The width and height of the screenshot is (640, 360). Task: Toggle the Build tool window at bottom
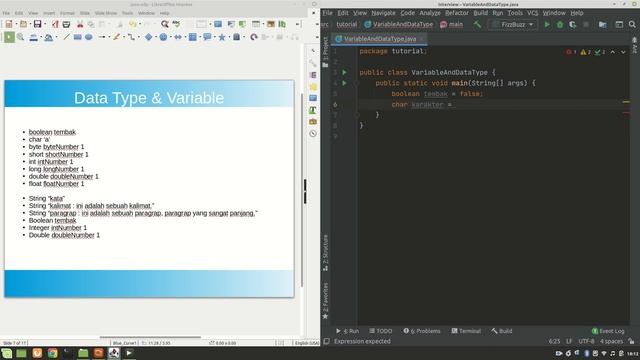pyautogui.click(x=502, y=331)
